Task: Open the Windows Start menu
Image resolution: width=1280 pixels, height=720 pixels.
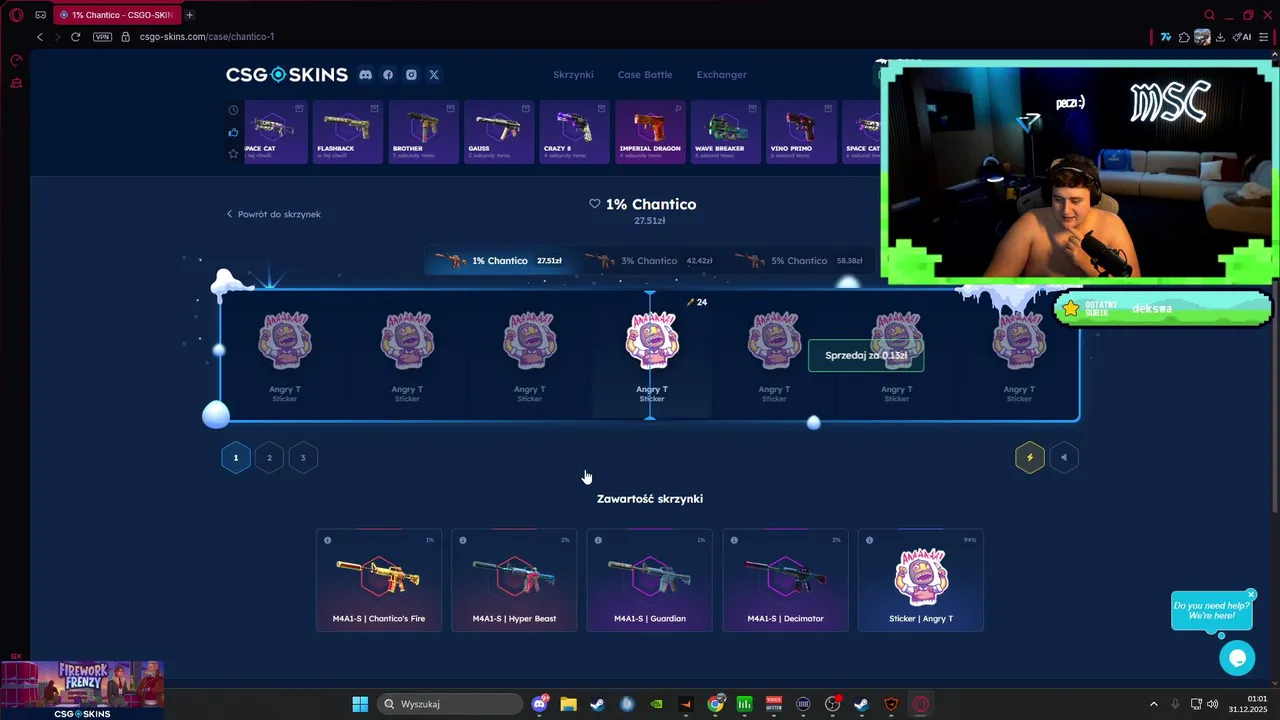Action: (x=360, y=704)
